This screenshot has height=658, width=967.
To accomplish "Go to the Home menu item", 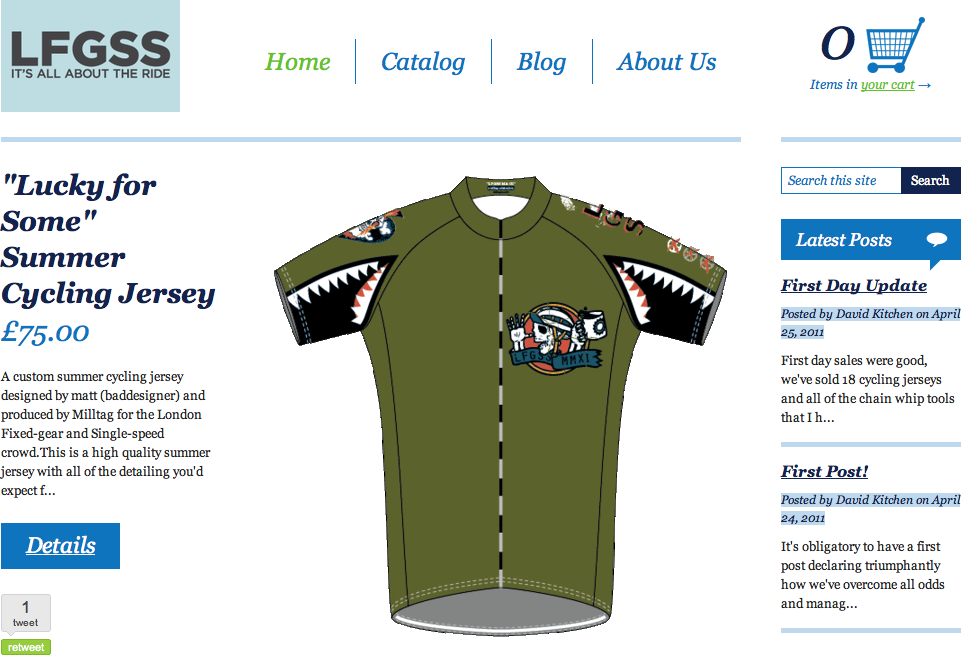I will pyautogui.click(x=297, y=62).
